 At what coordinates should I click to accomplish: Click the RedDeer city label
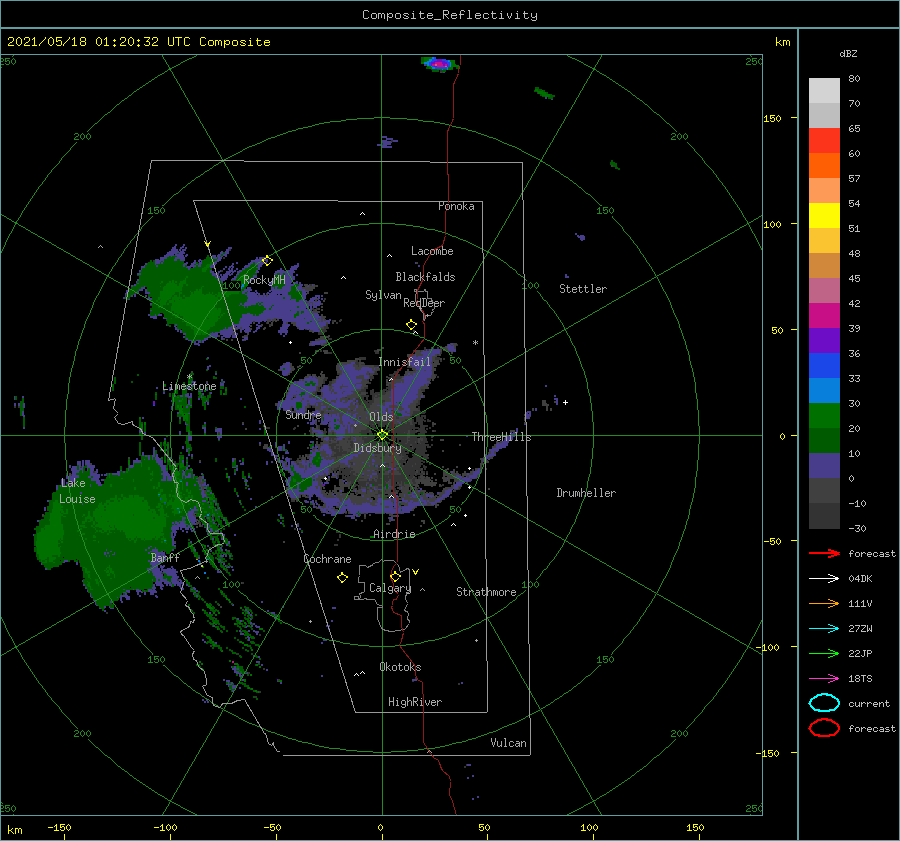tap(424, 303)
